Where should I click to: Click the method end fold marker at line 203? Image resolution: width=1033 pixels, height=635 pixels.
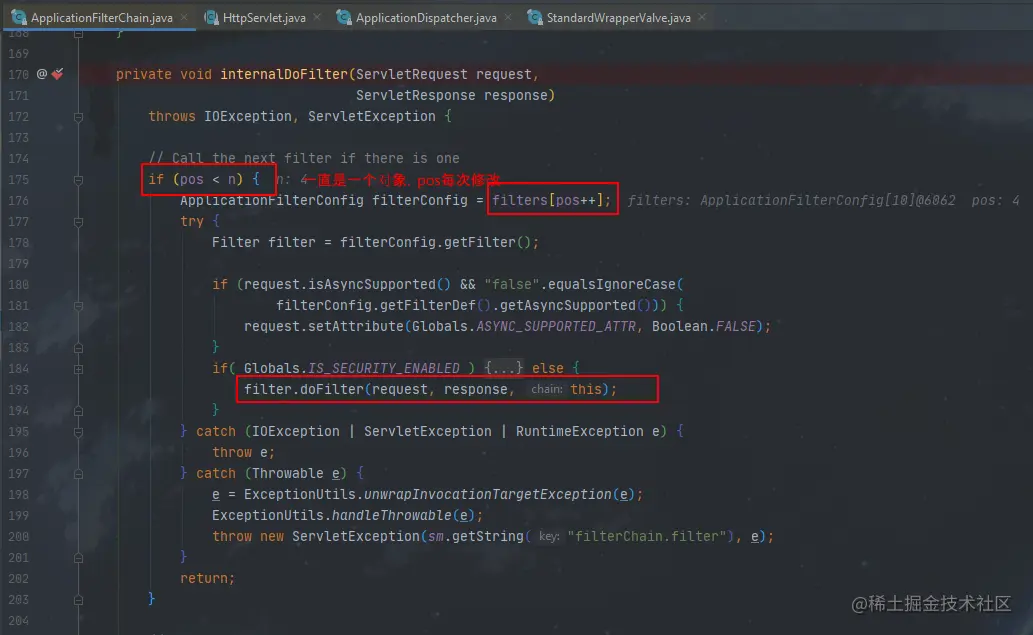(78, 599)
